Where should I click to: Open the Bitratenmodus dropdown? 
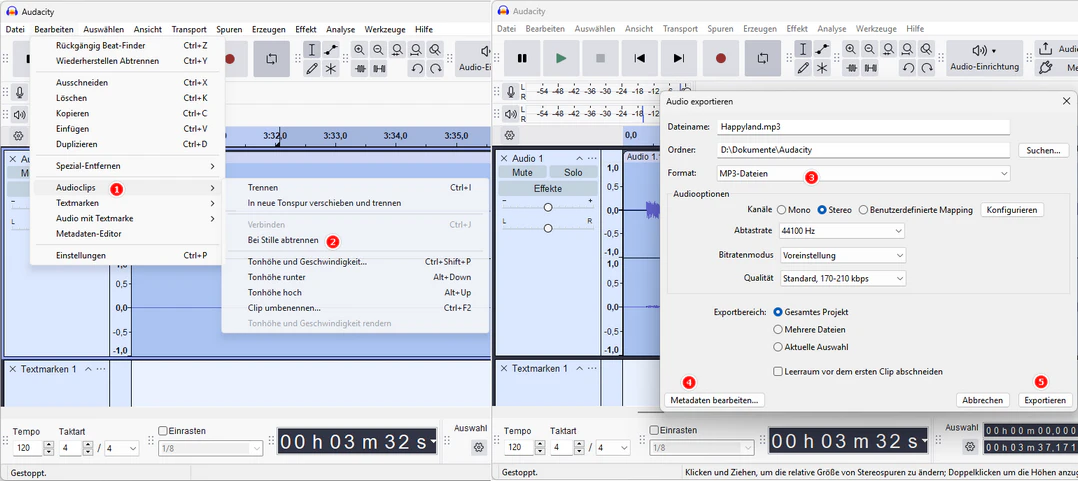point(842,256)
